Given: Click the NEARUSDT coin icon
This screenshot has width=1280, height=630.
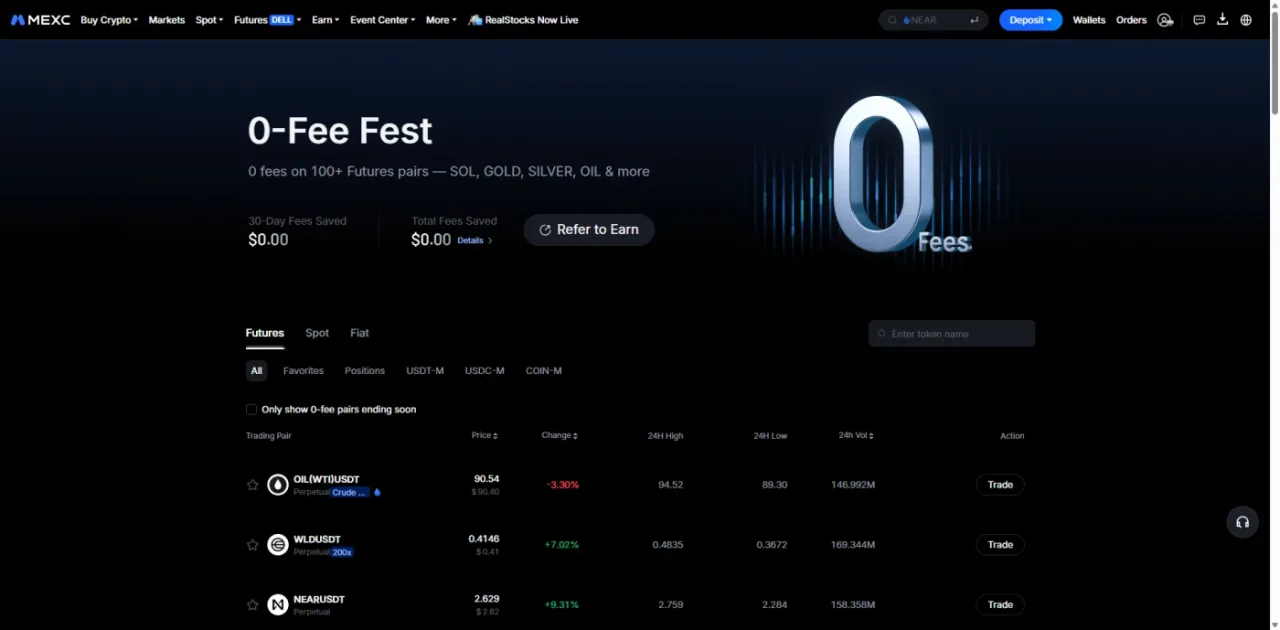Looking at the screenshot, I should click(278, 605).
